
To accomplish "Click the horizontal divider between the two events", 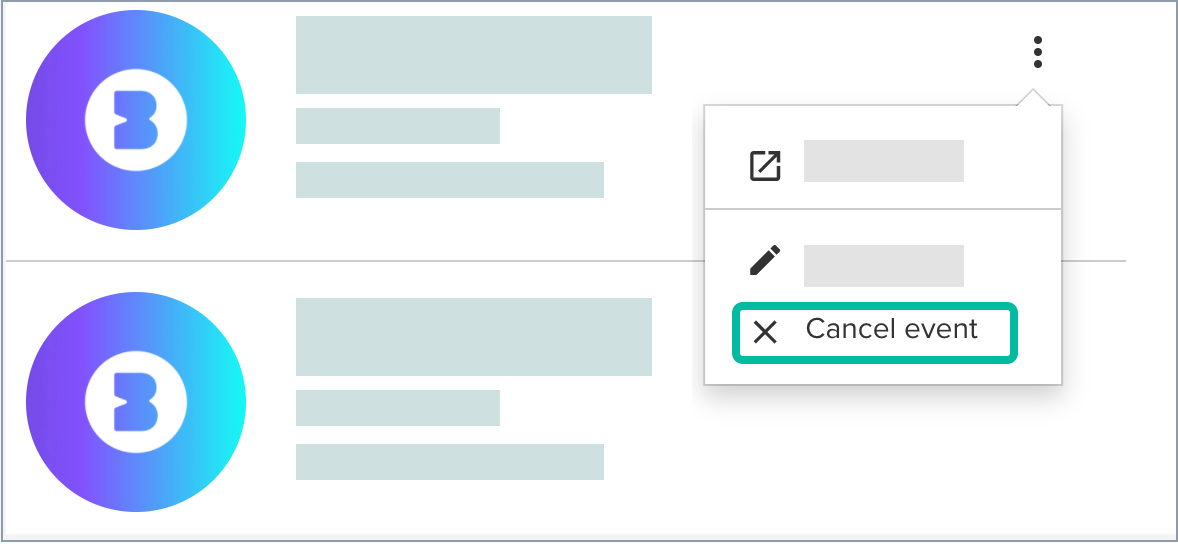I will coord(350,261).
